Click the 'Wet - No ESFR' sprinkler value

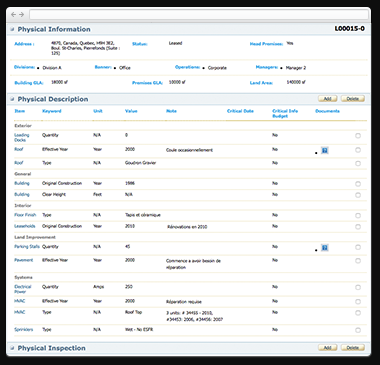(x=139, y=329)
